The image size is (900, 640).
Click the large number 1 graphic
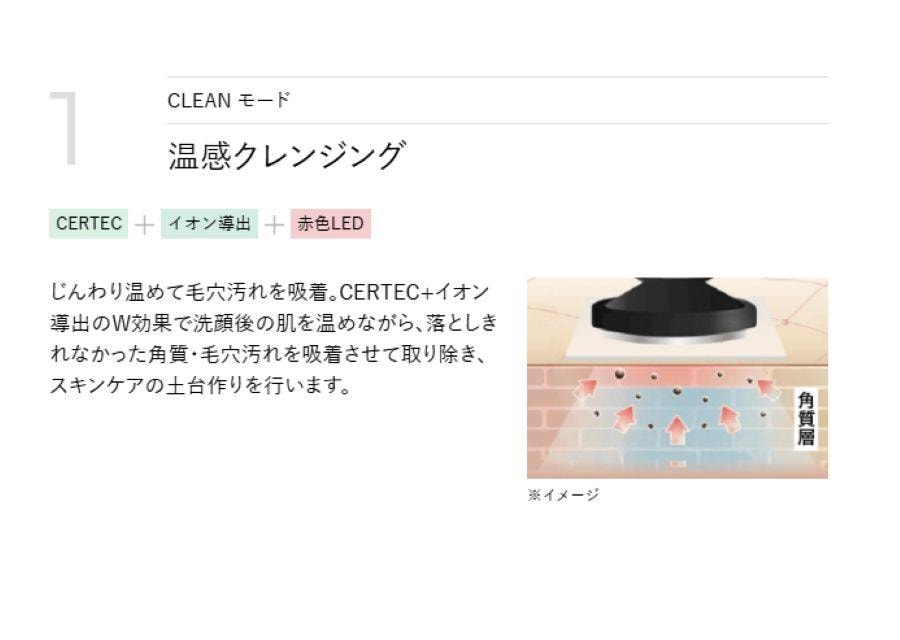[64, 129]
